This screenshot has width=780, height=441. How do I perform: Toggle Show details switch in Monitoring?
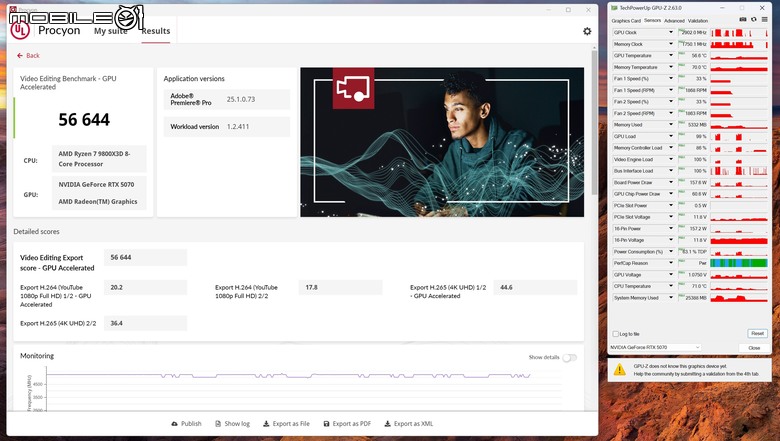pyautogui.click(x=570, y=357)
